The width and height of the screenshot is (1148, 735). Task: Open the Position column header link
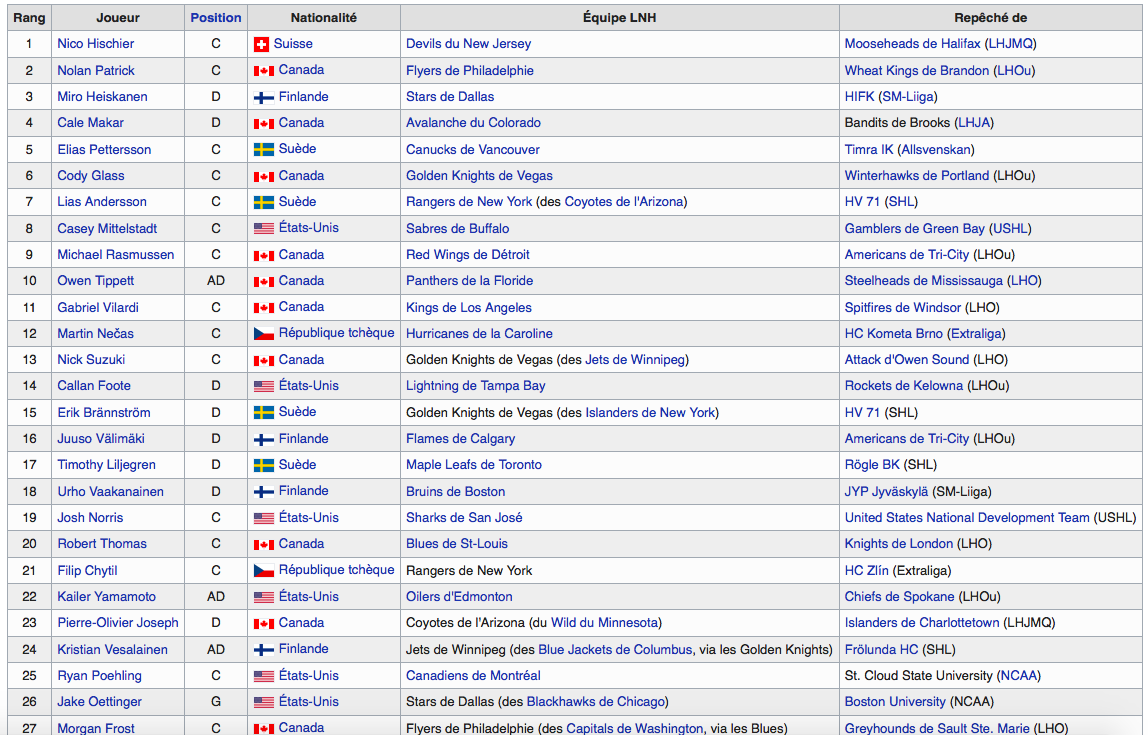216,18
